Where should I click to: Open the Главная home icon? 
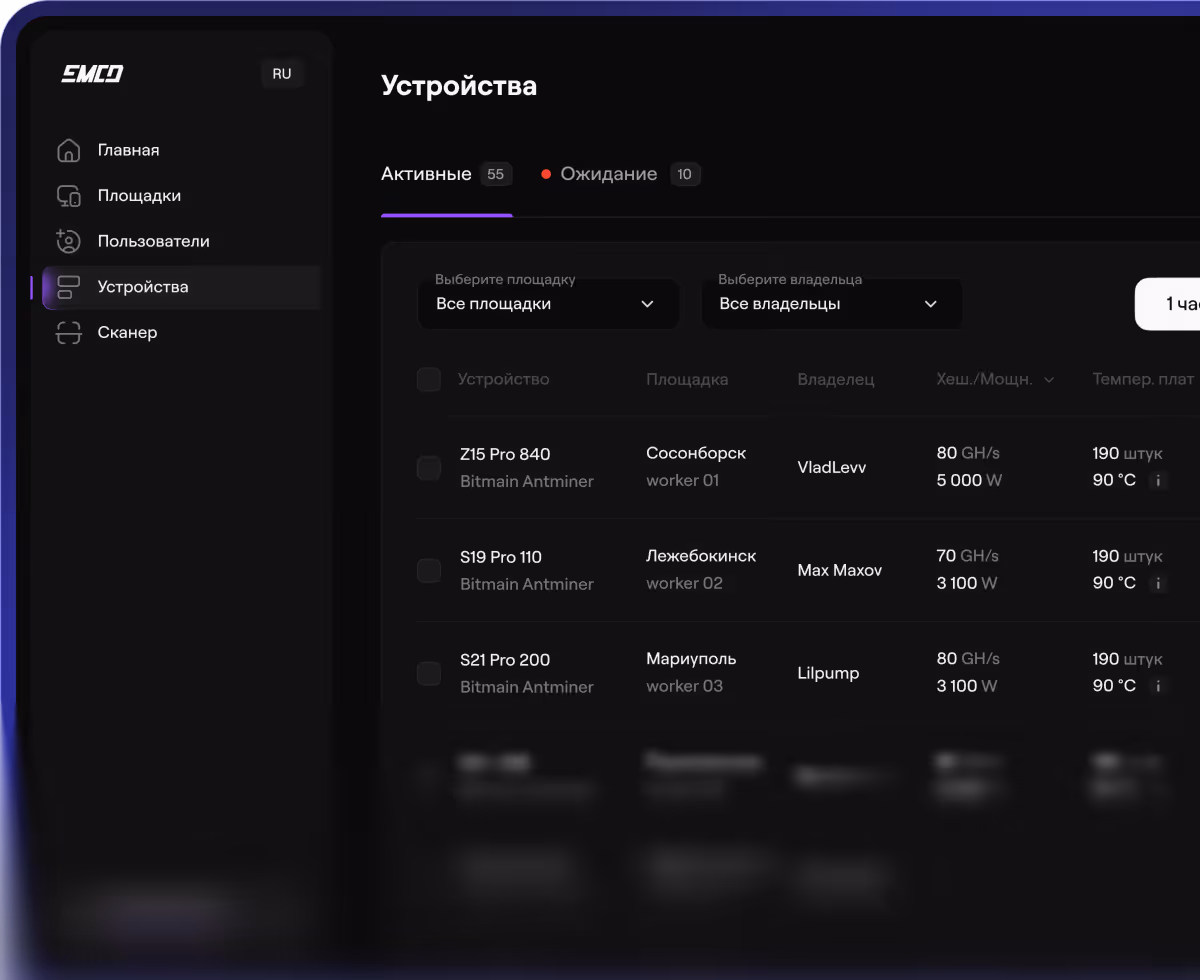(x=68, y=151)
